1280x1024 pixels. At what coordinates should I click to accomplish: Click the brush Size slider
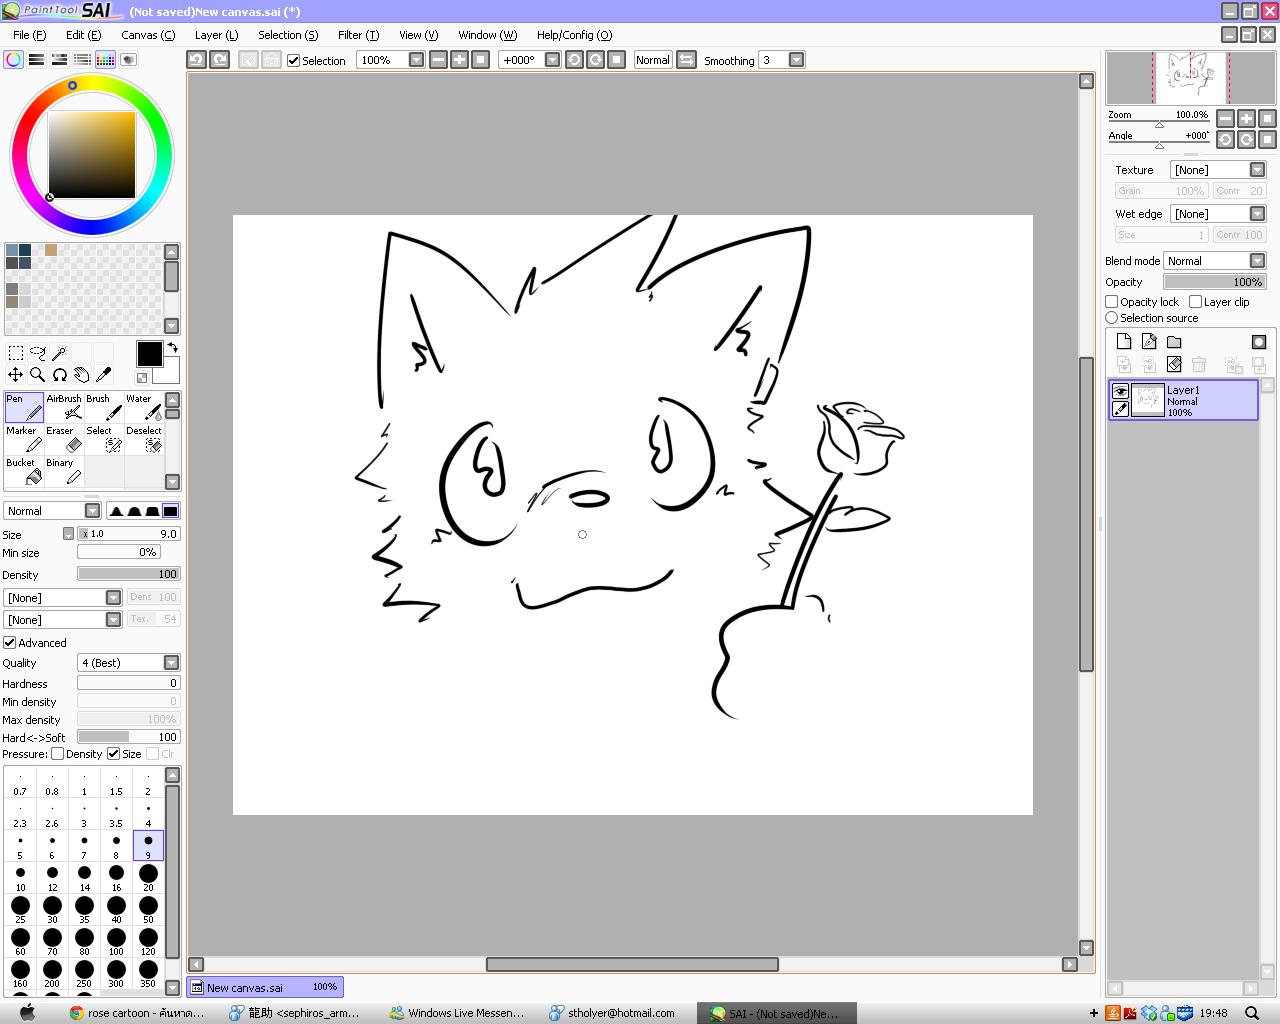[129, 534]
